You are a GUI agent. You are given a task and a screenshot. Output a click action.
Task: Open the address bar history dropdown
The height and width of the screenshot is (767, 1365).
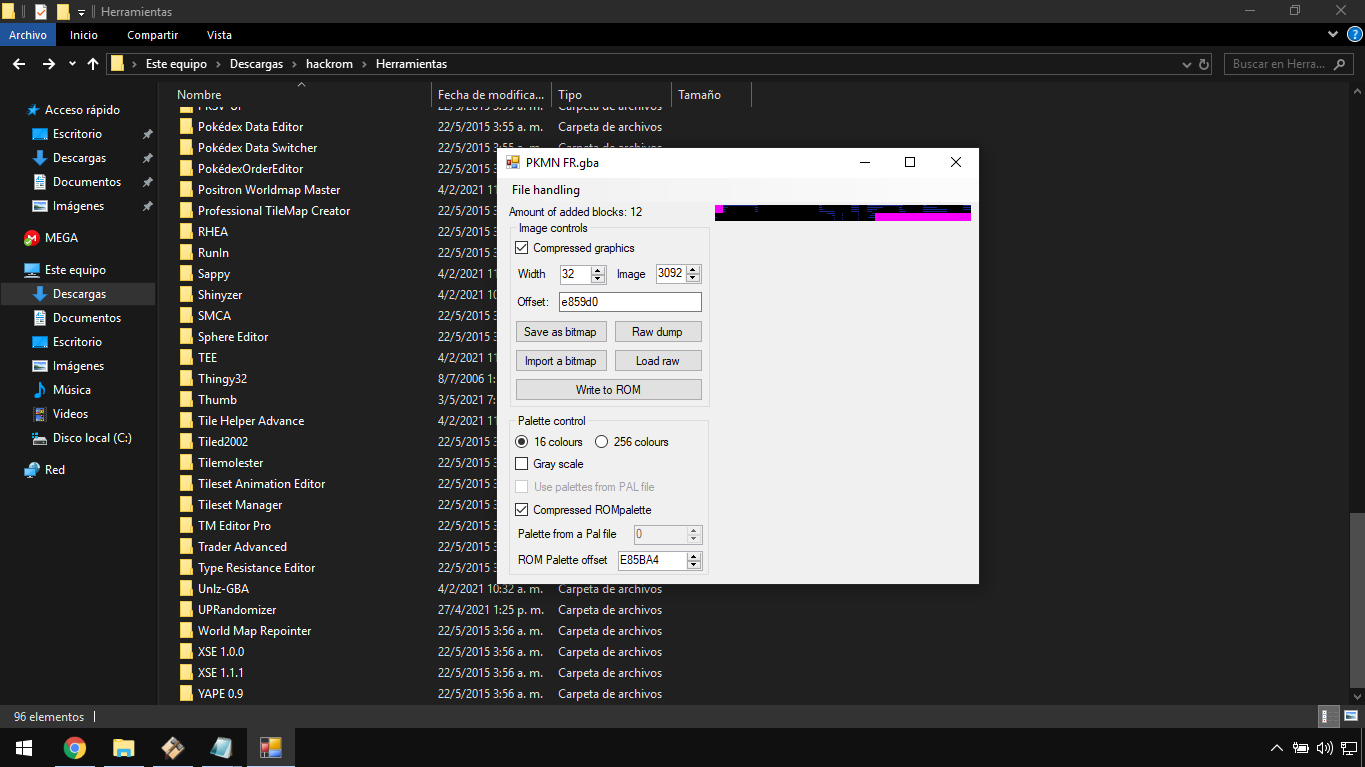(1188, 63)
